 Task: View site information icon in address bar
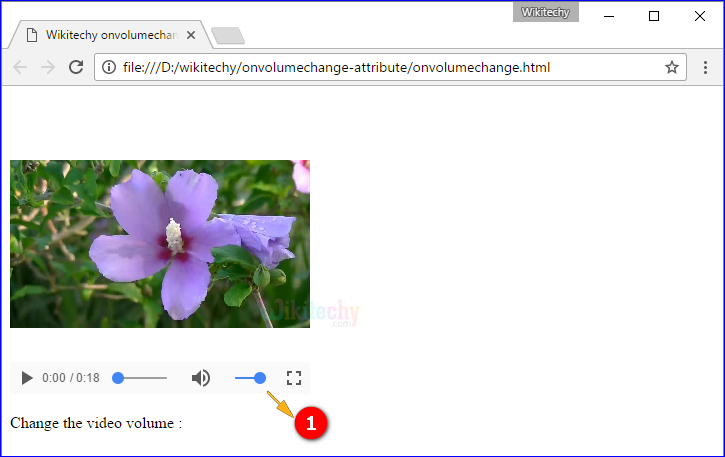108,67
